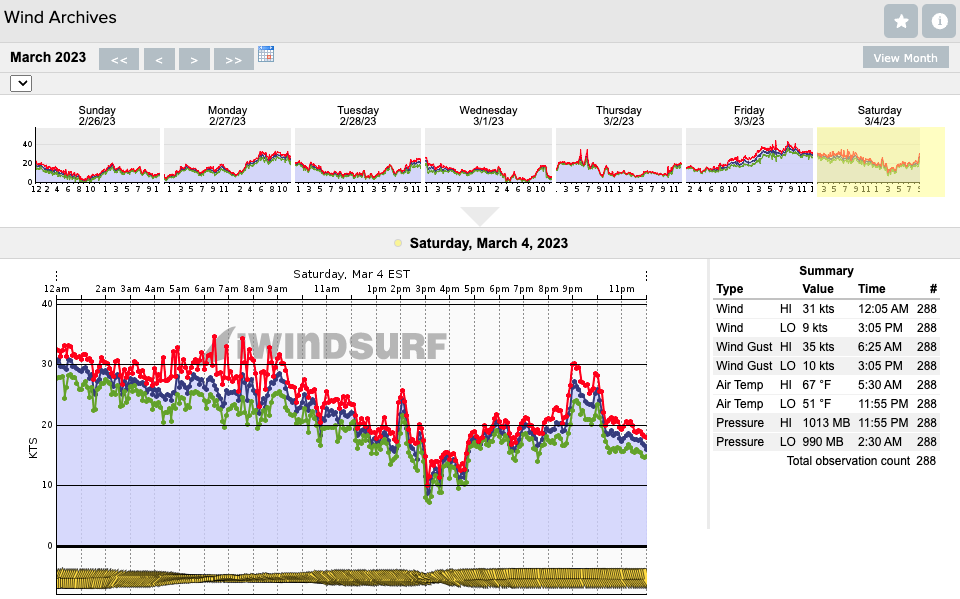Screen dimensions: 960x599
Task: Expand the small dropdown under March 2023
Action: point(21,83)
